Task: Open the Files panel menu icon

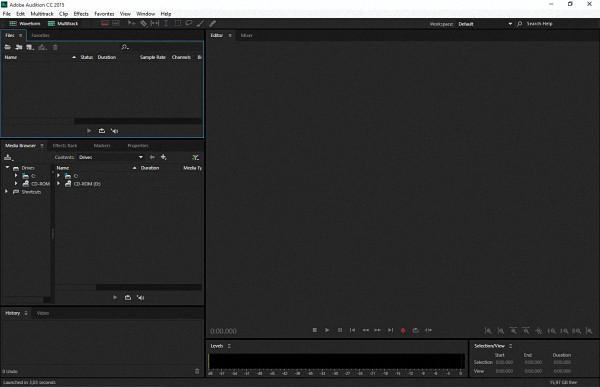Action: [x=21, y=35]
